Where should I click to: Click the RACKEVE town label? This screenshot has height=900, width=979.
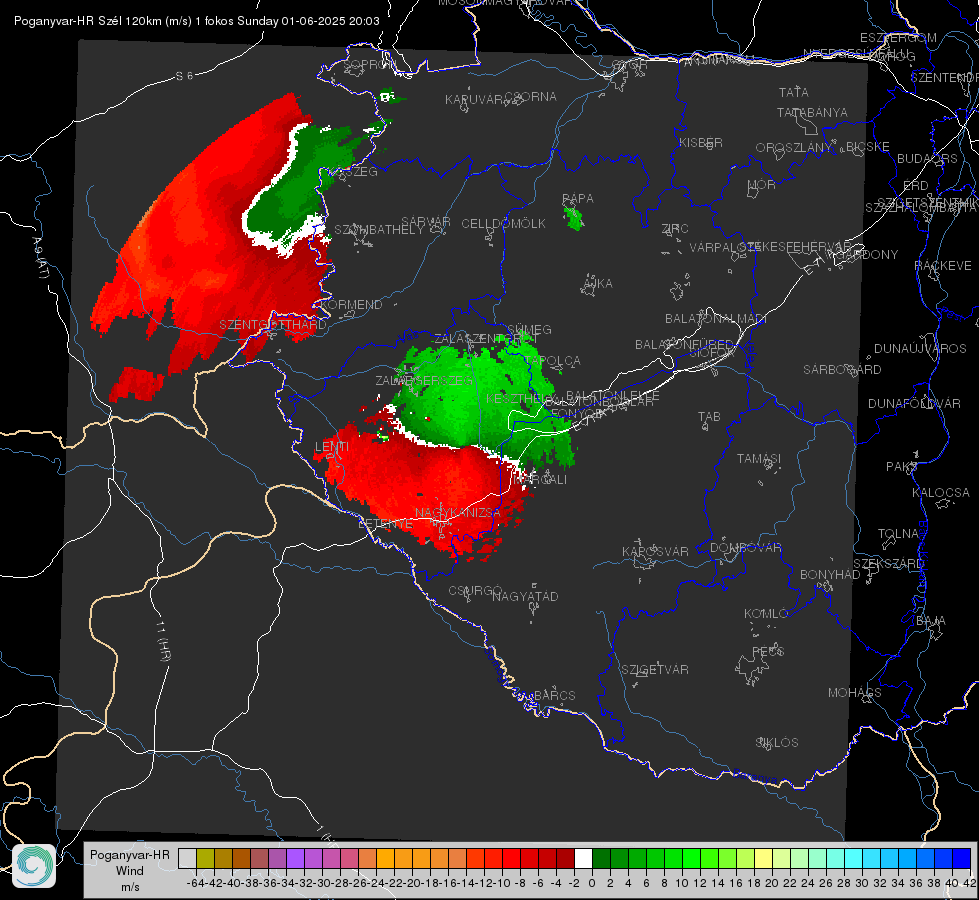[x=943, y=265]
